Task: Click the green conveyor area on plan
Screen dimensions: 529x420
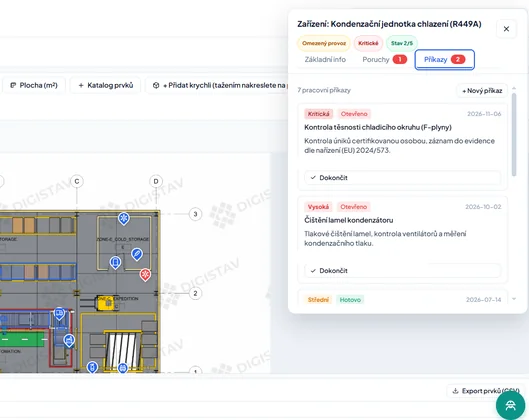Action: tap(22, 339)
